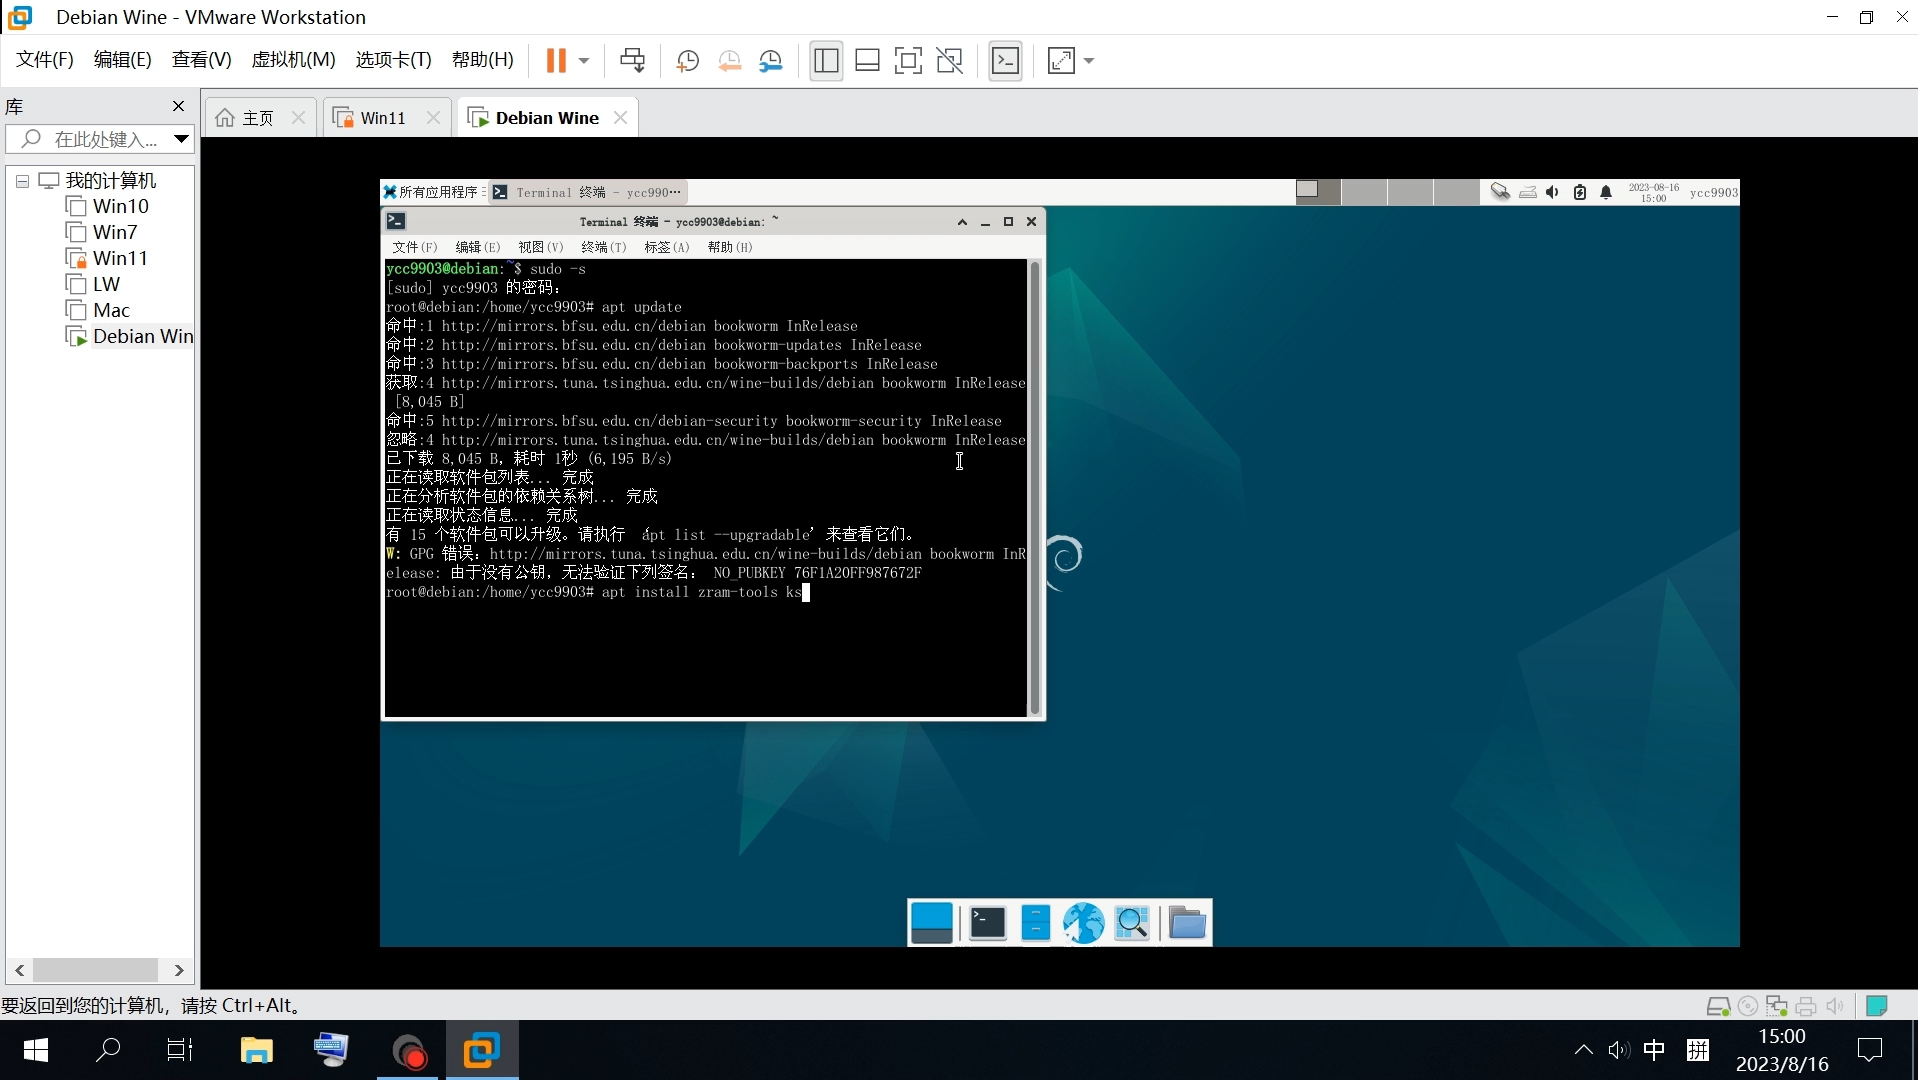The image size is (1918, 1080).
Task: Close the Debian Wine tab
Action: tap(621, 118)
